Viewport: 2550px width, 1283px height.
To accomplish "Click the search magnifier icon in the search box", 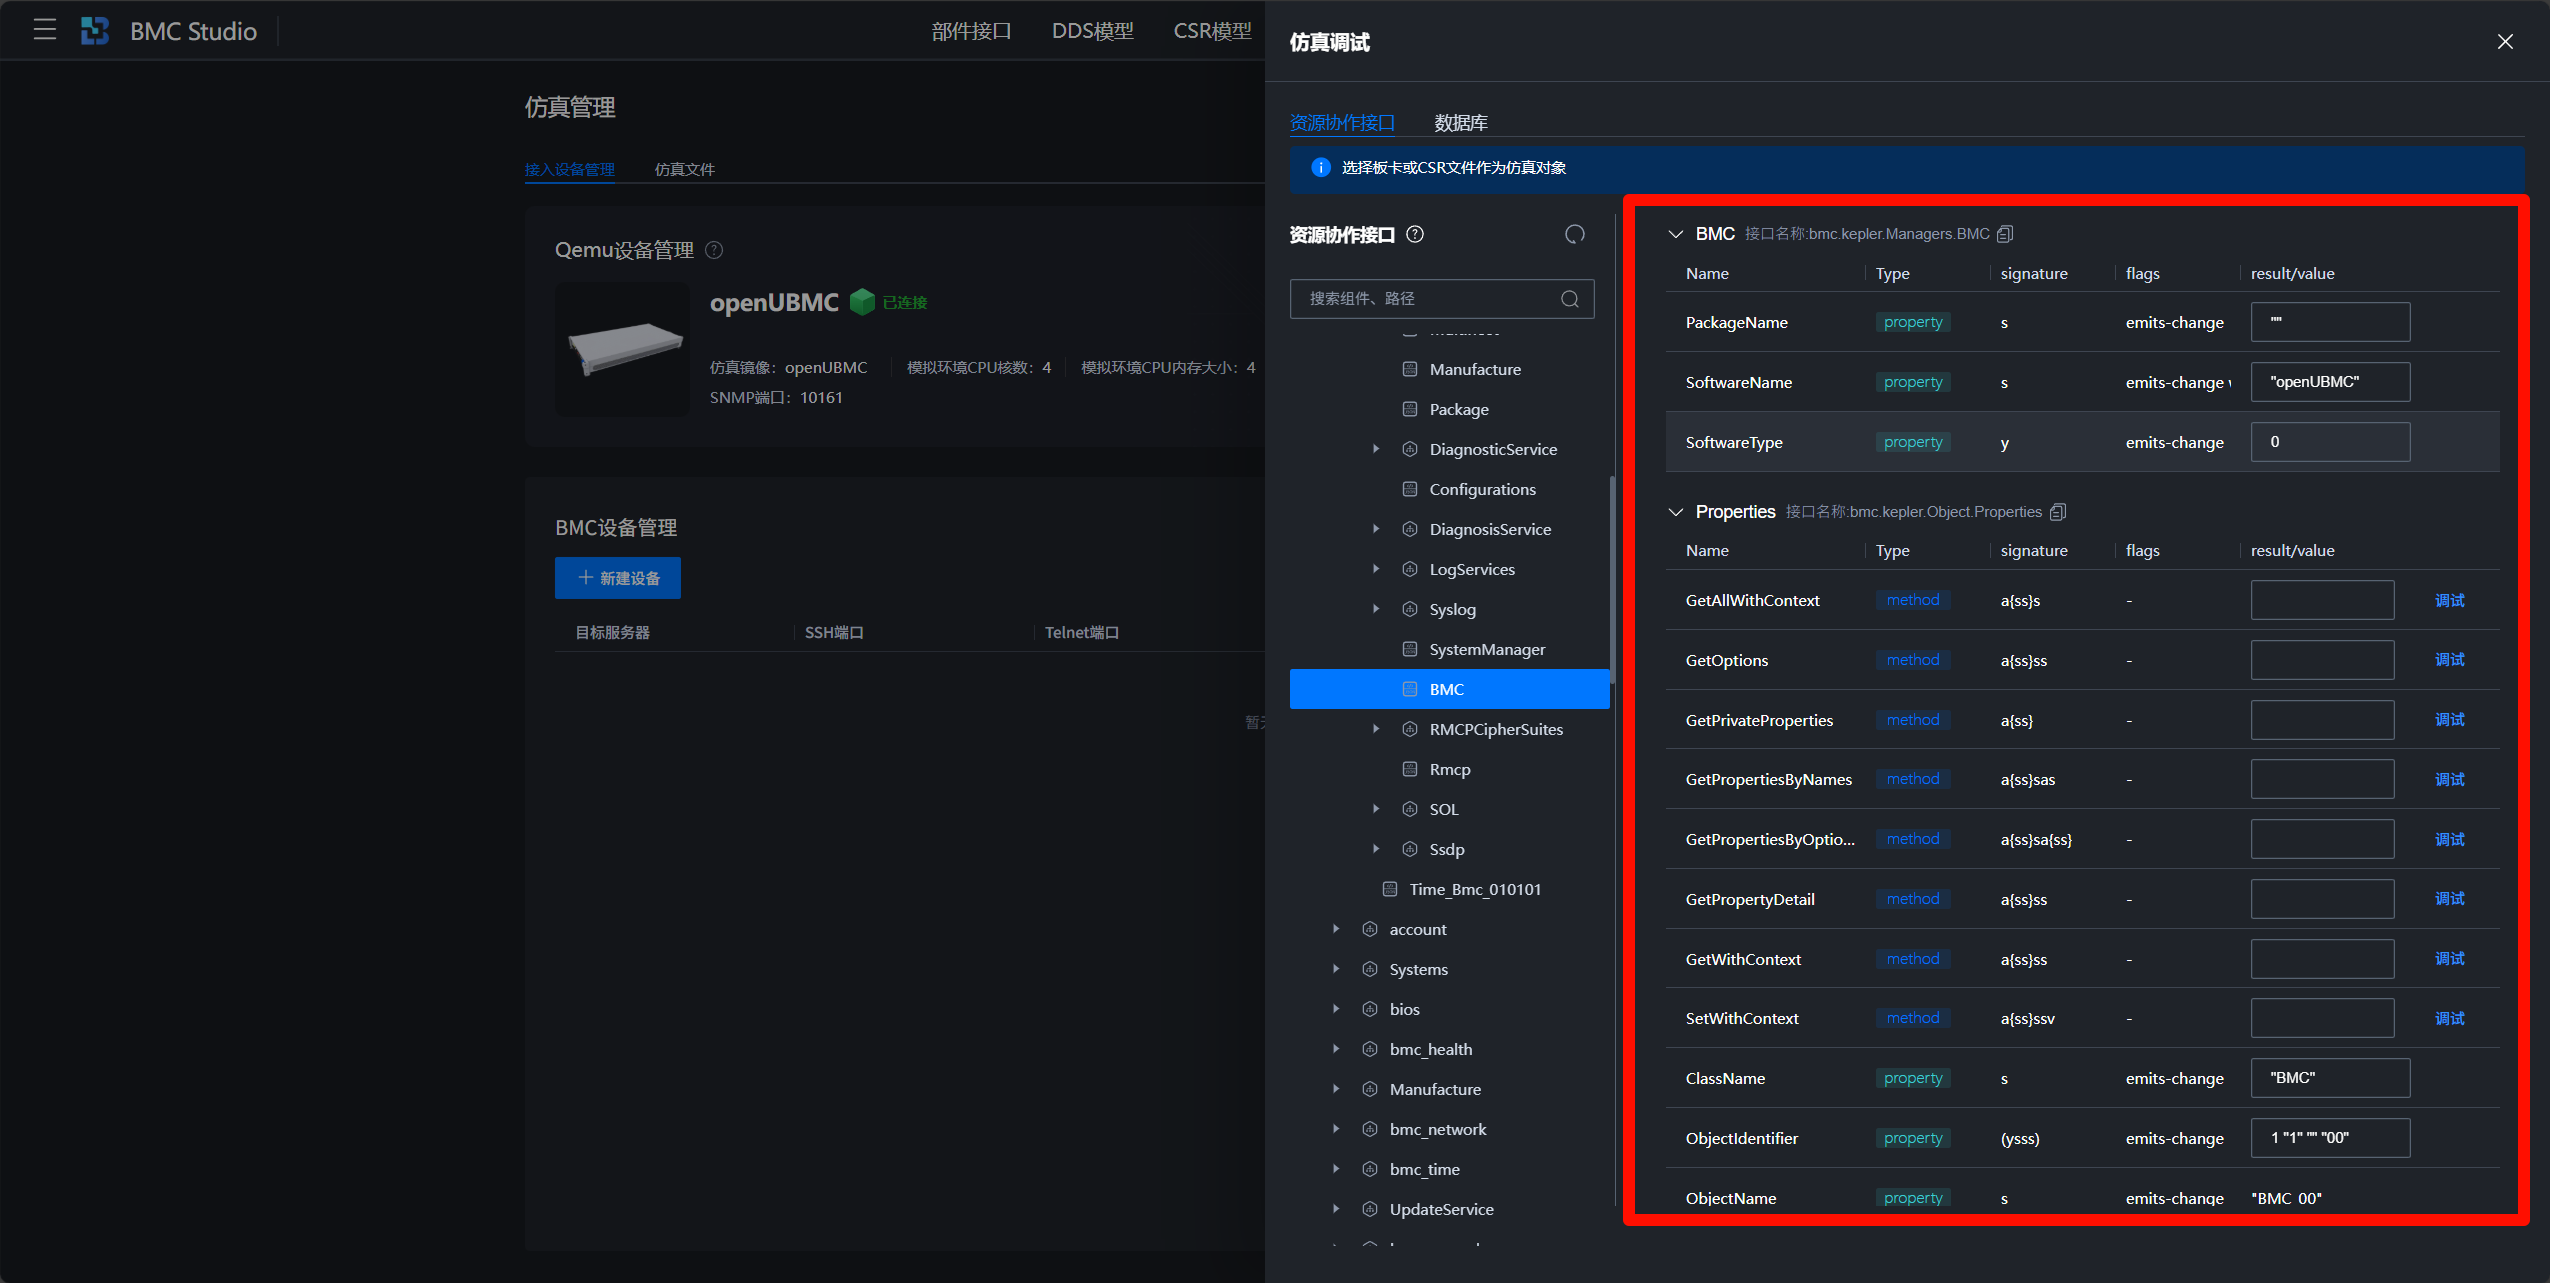I will pyautogui.click(x=1569, y=299).
